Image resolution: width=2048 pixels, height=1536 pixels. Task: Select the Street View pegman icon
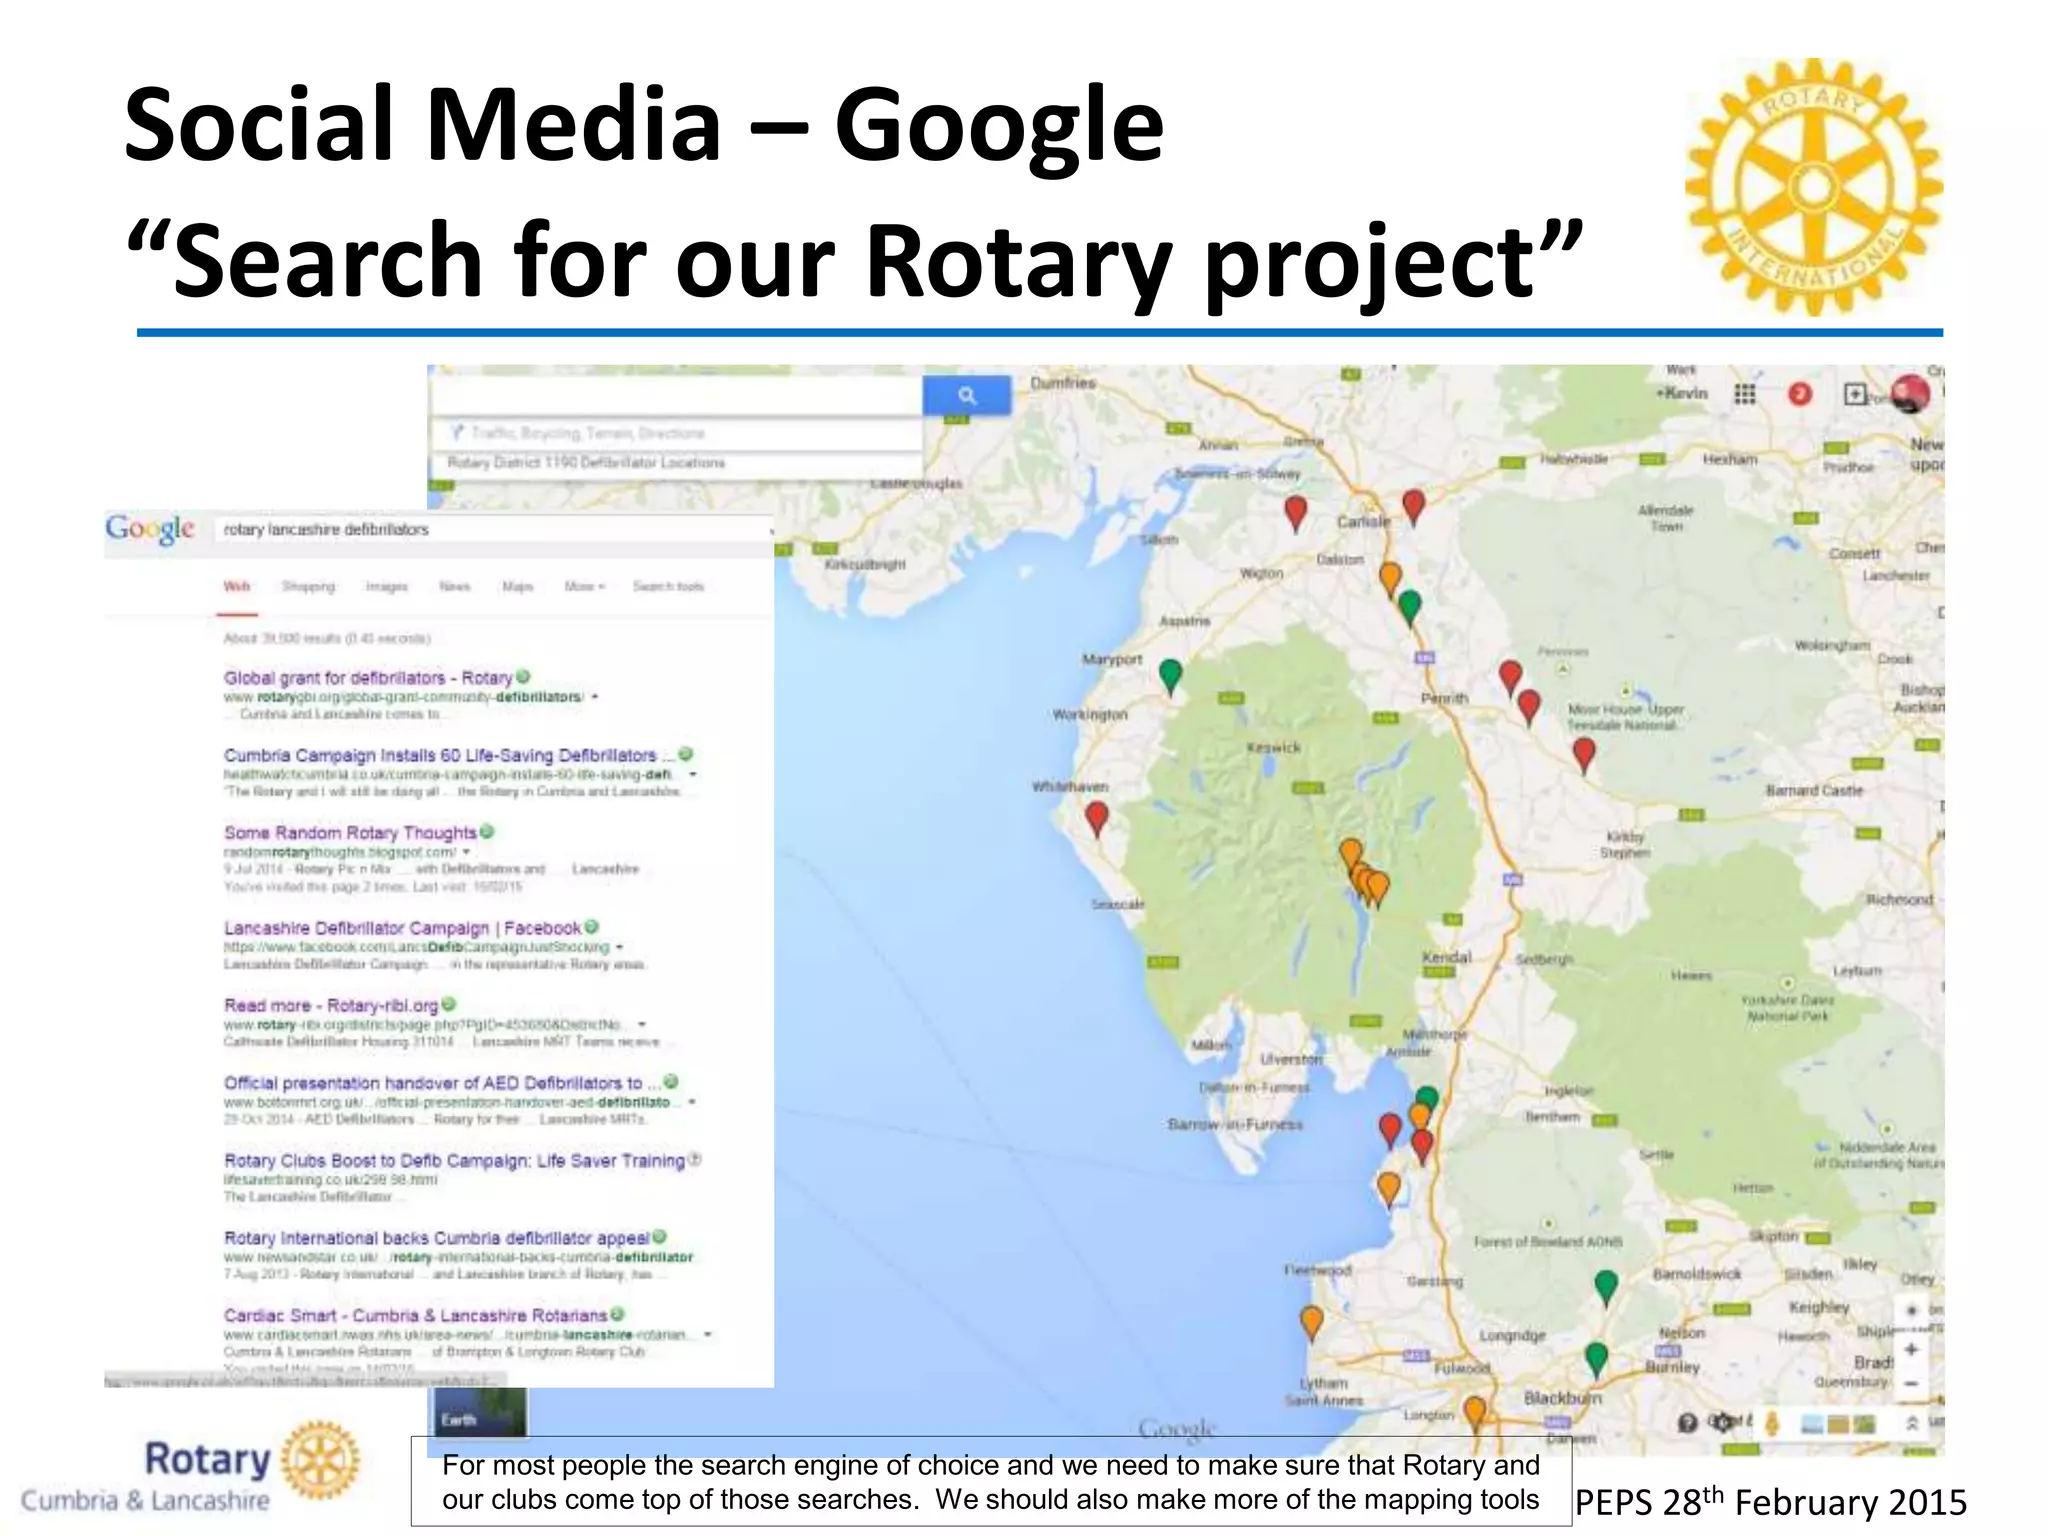1773,1422
